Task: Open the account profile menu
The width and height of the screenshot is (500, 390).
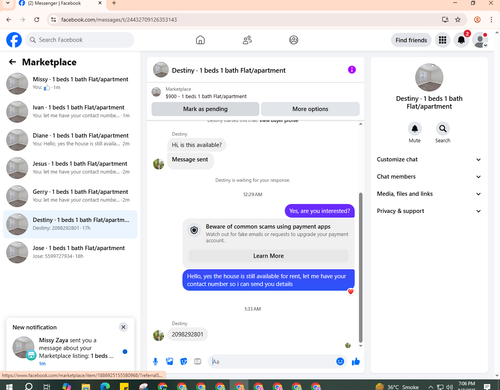Action: (480, 40)
